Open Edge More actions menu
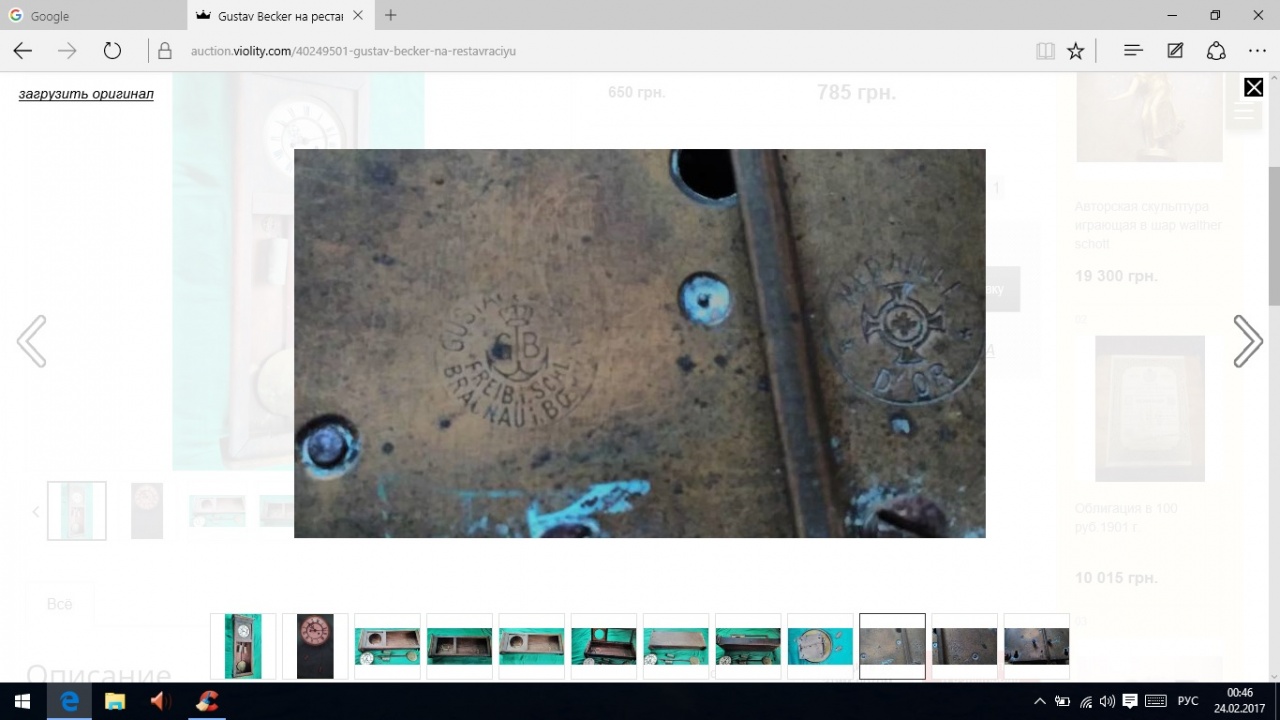The height and width of the screenshot is (720, 1280). click(x=1257, y=51)
